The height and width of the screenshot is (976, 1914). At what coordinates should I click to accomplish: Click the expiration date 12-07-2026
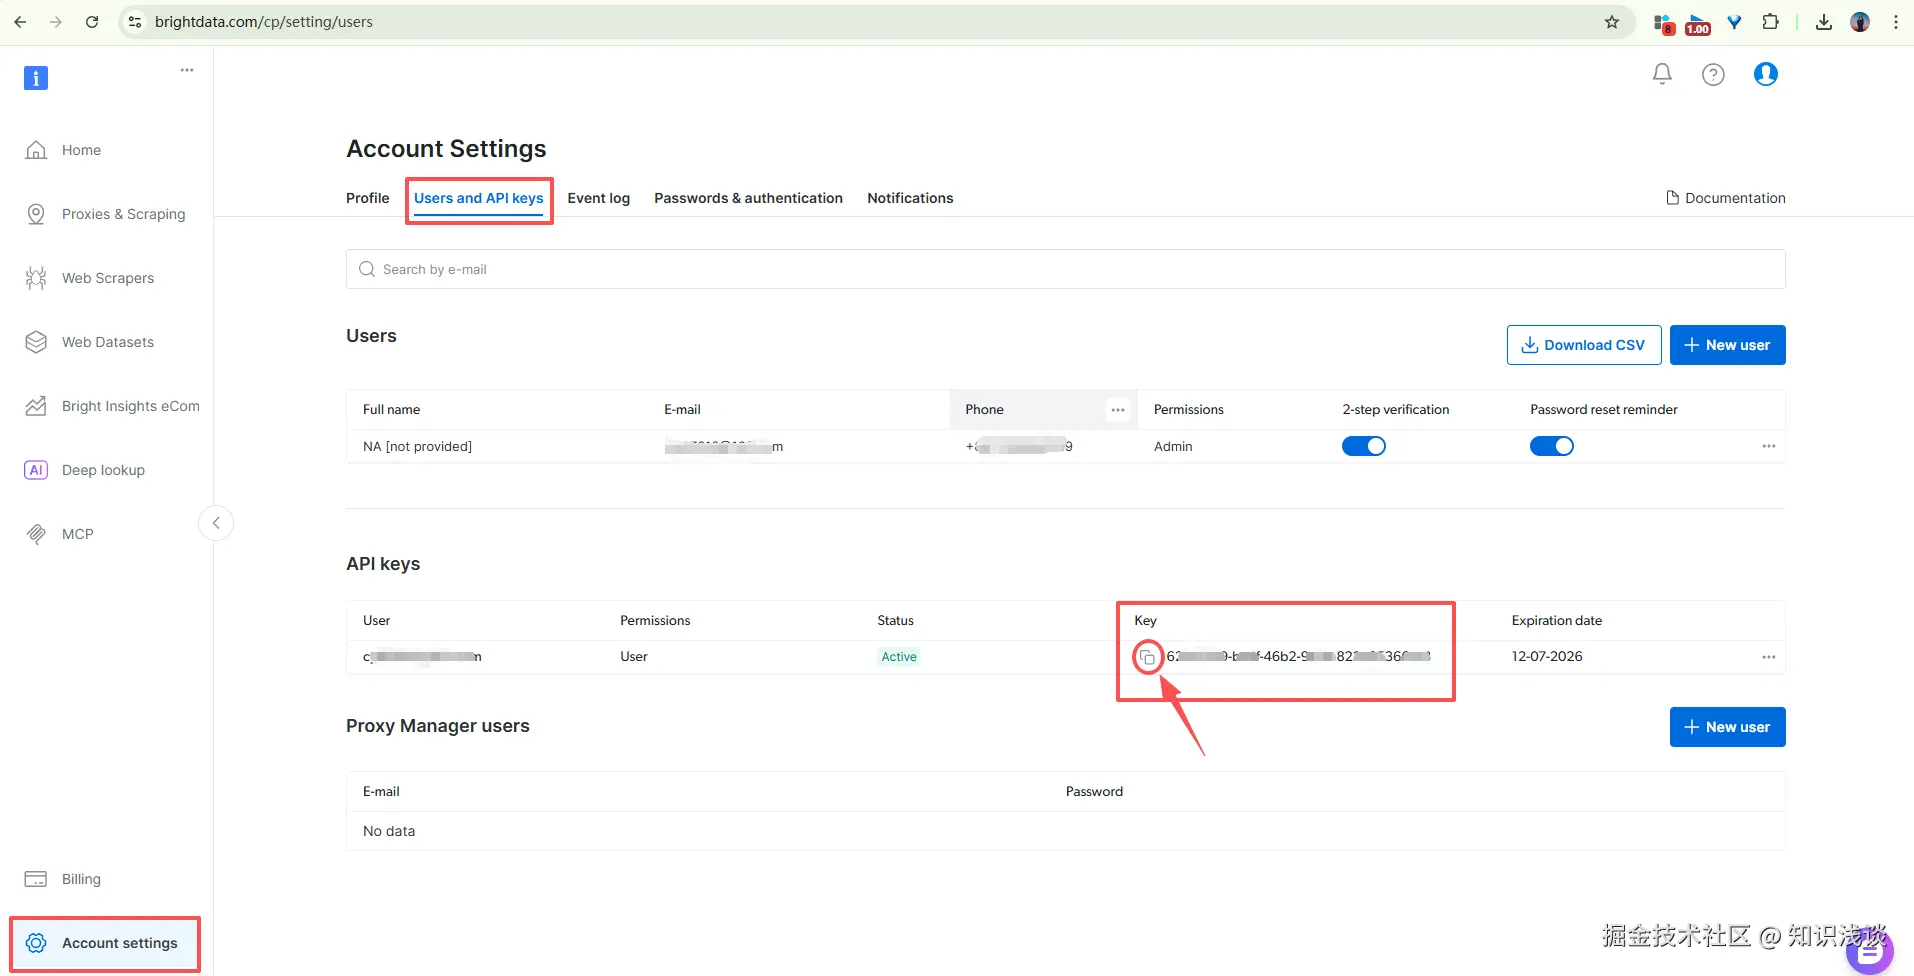[1547, 657]
